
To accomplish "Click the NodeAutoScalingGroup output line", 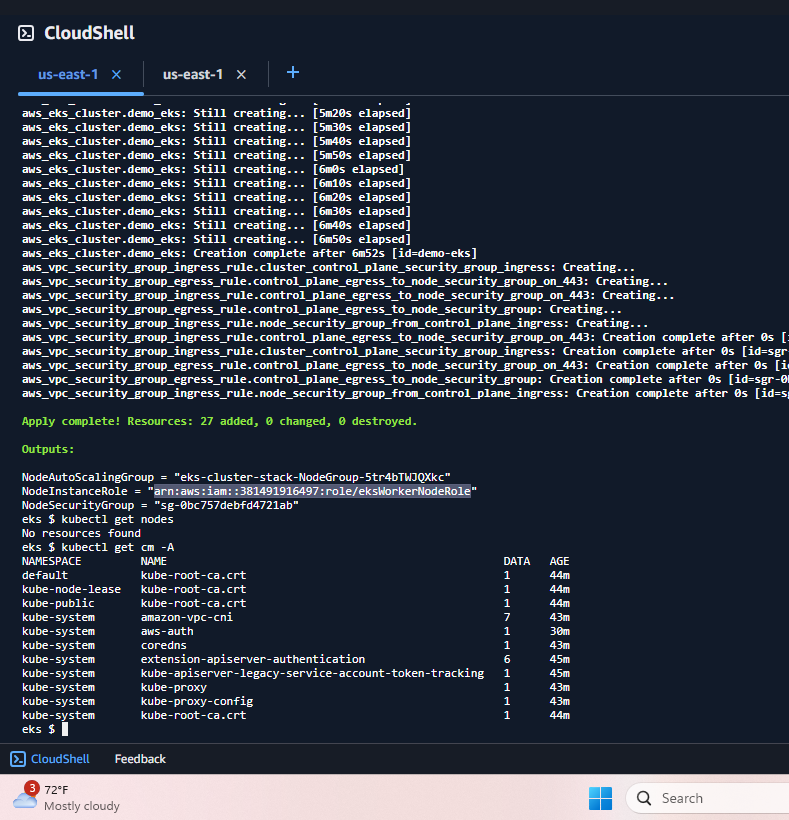I will [236, 477].
